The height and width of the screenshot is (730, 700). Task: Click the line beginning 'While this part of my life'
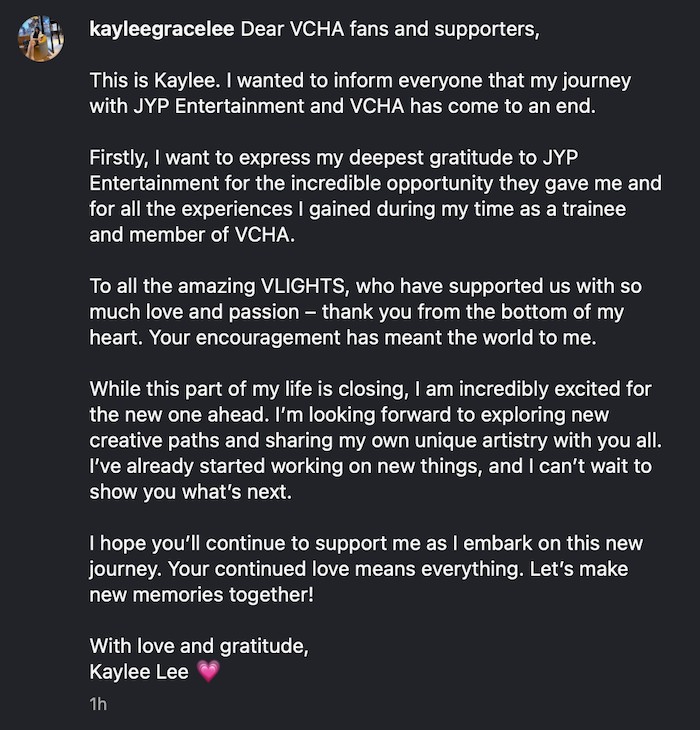[x=370, y=389]
